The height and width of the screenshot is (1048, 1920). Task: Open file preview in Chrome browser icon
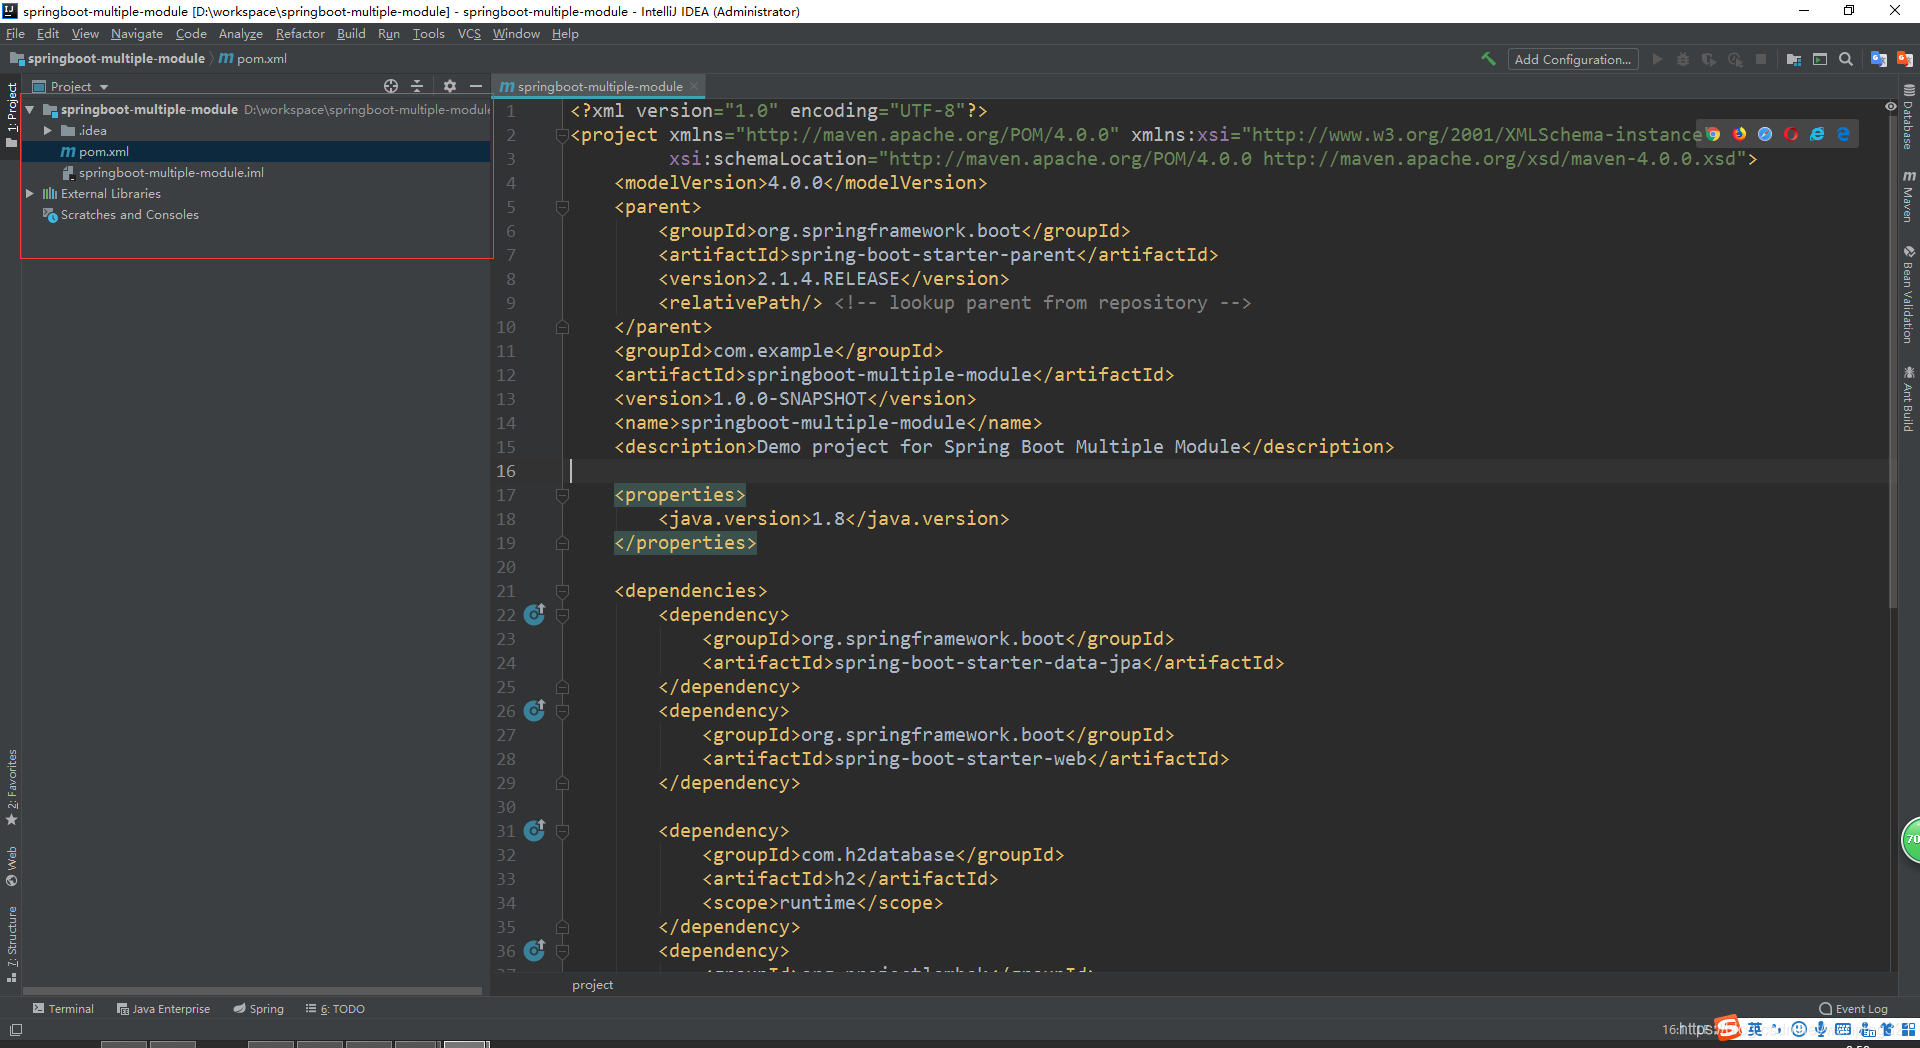(x=1713, y=134)
